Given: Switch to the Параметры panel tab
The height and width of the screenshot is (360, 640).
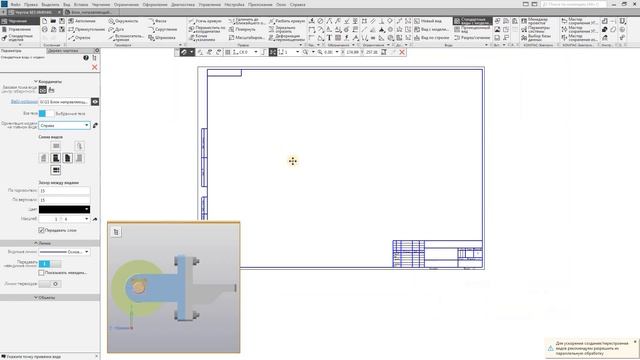Looking at the screenshot, I should coord(11,51).
